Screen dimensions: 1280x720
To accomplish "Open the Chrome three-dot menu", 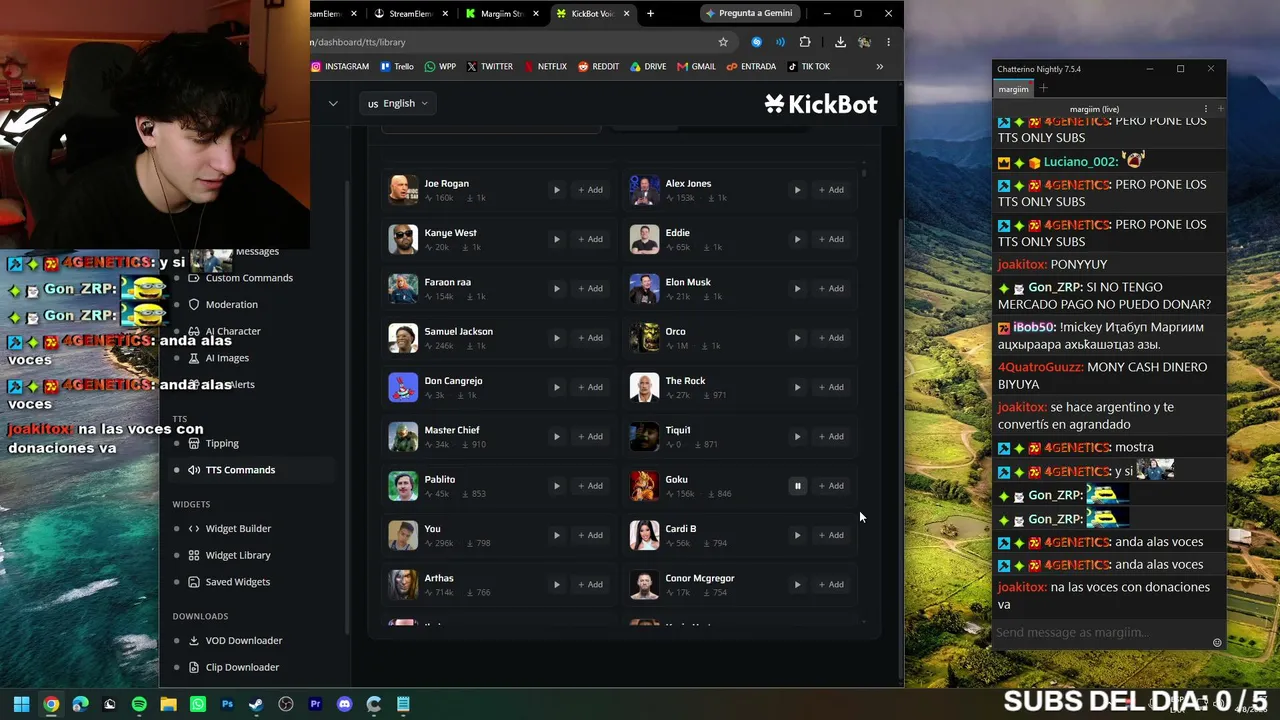I will 888,42.
